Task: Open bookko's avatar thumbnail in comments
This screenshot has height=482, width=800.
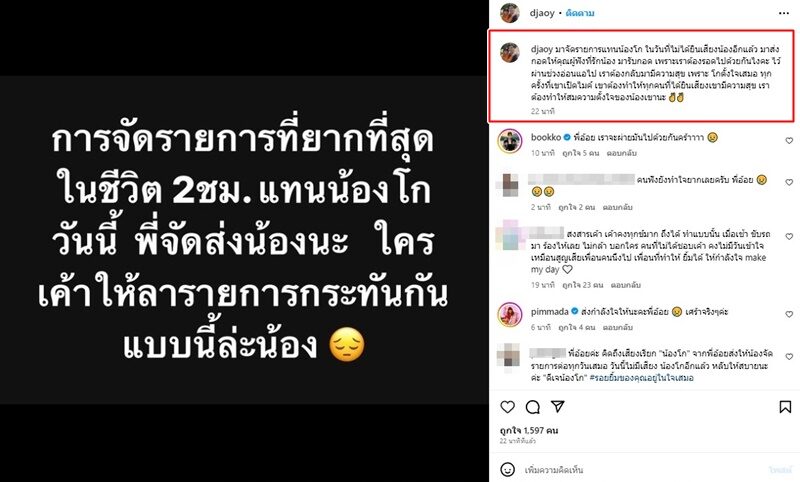Action: [x=510, y=141]
